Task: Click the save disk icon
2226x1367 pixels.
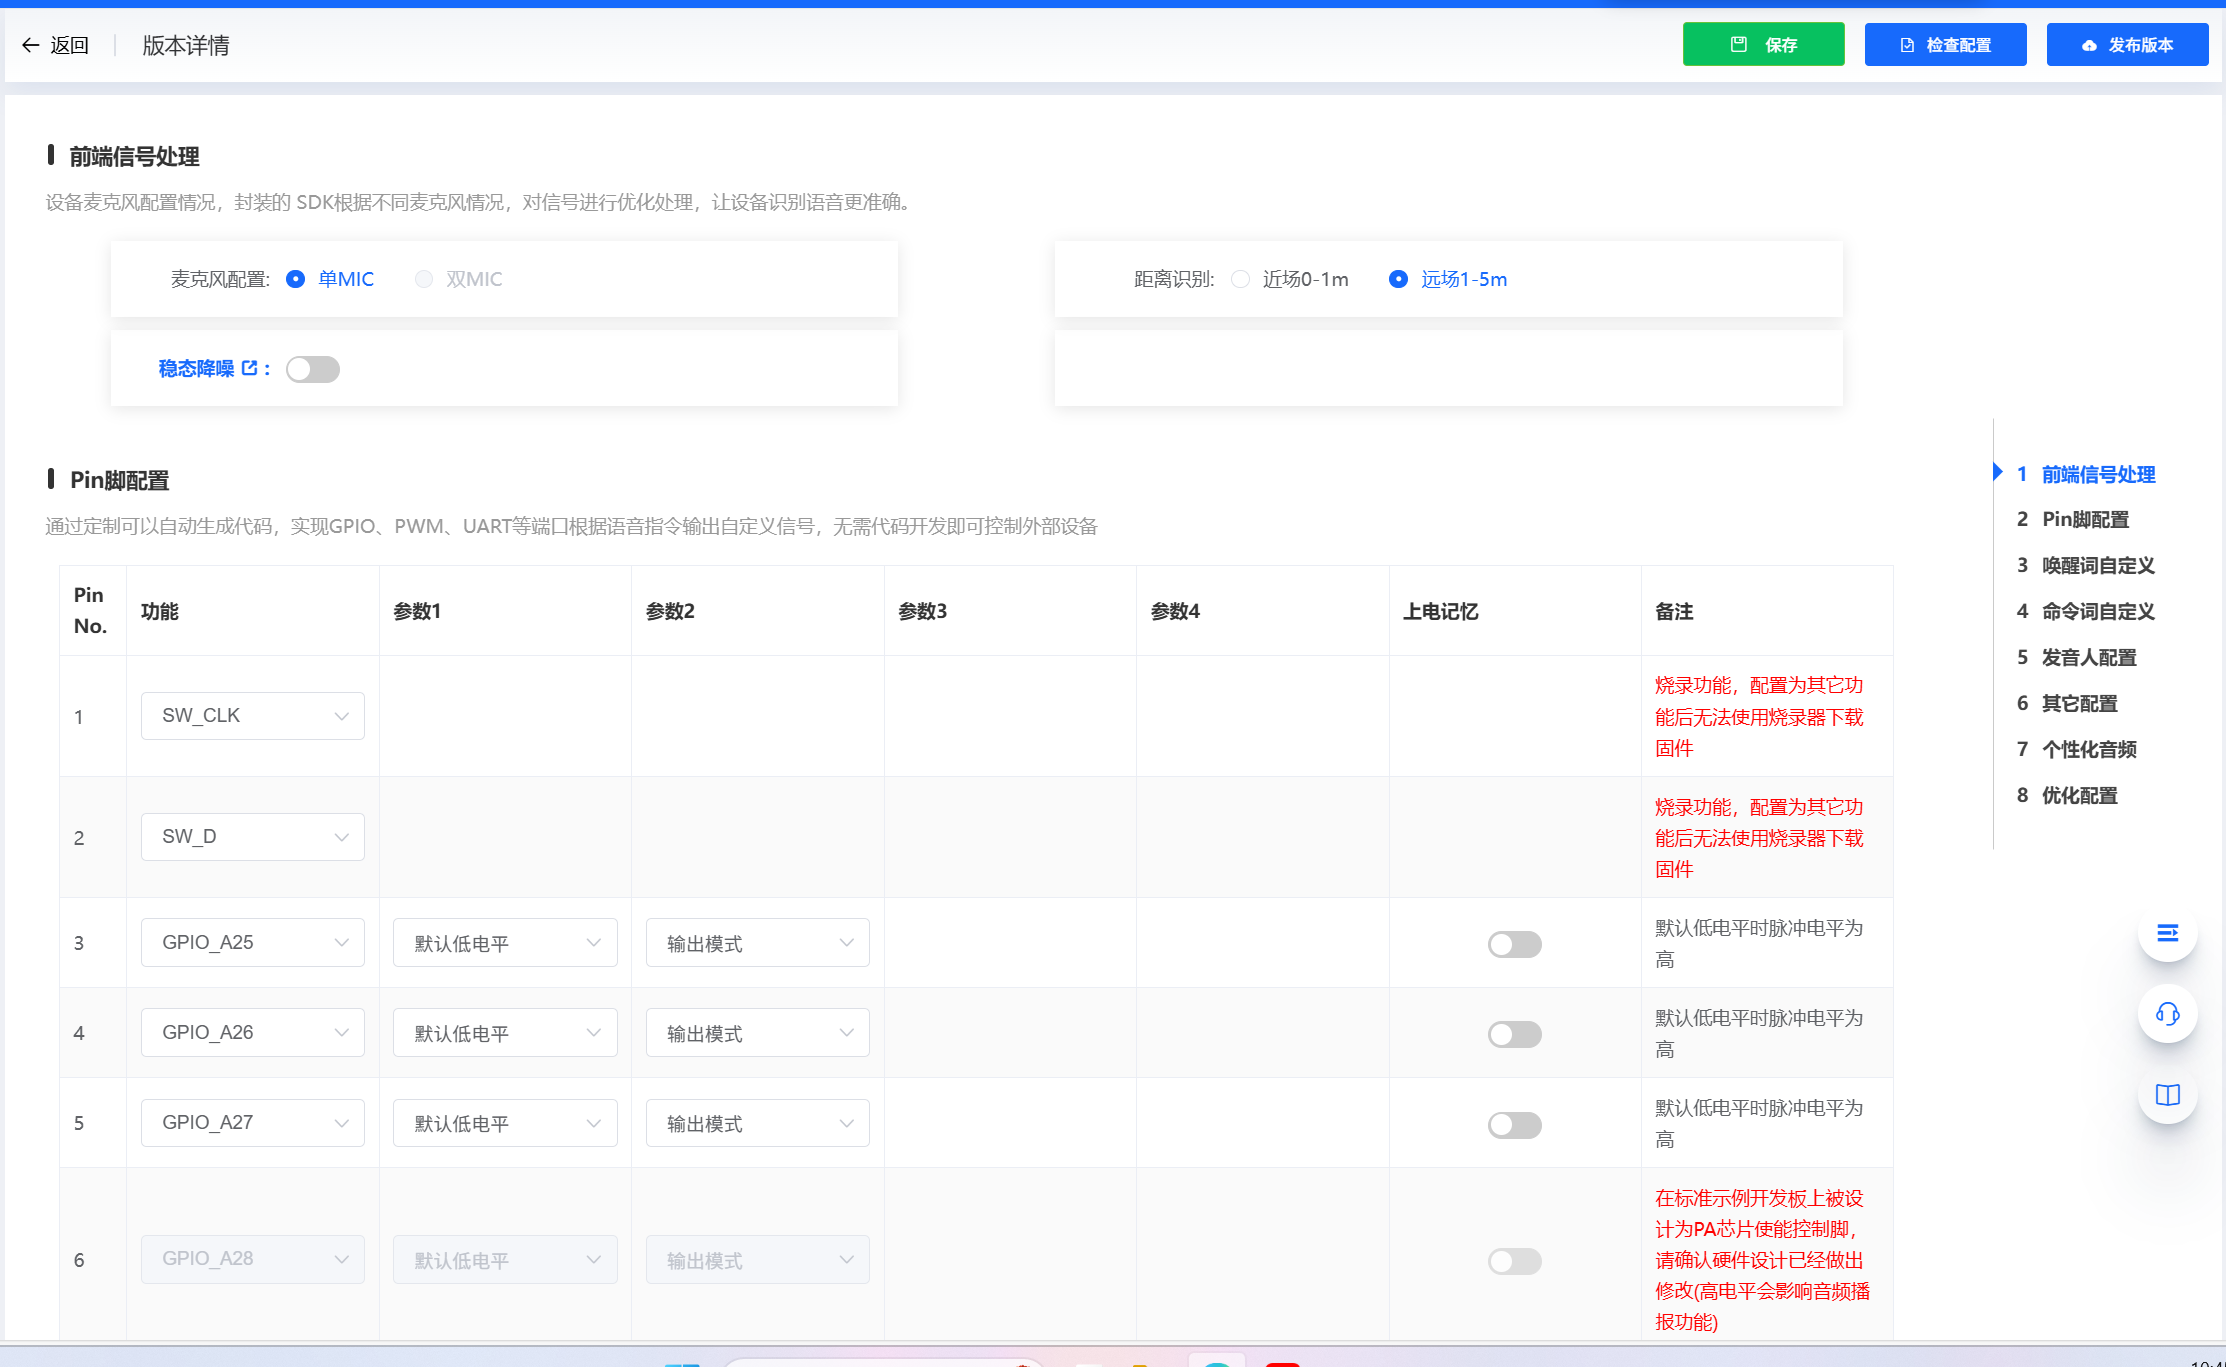Action: [1738, 44]
